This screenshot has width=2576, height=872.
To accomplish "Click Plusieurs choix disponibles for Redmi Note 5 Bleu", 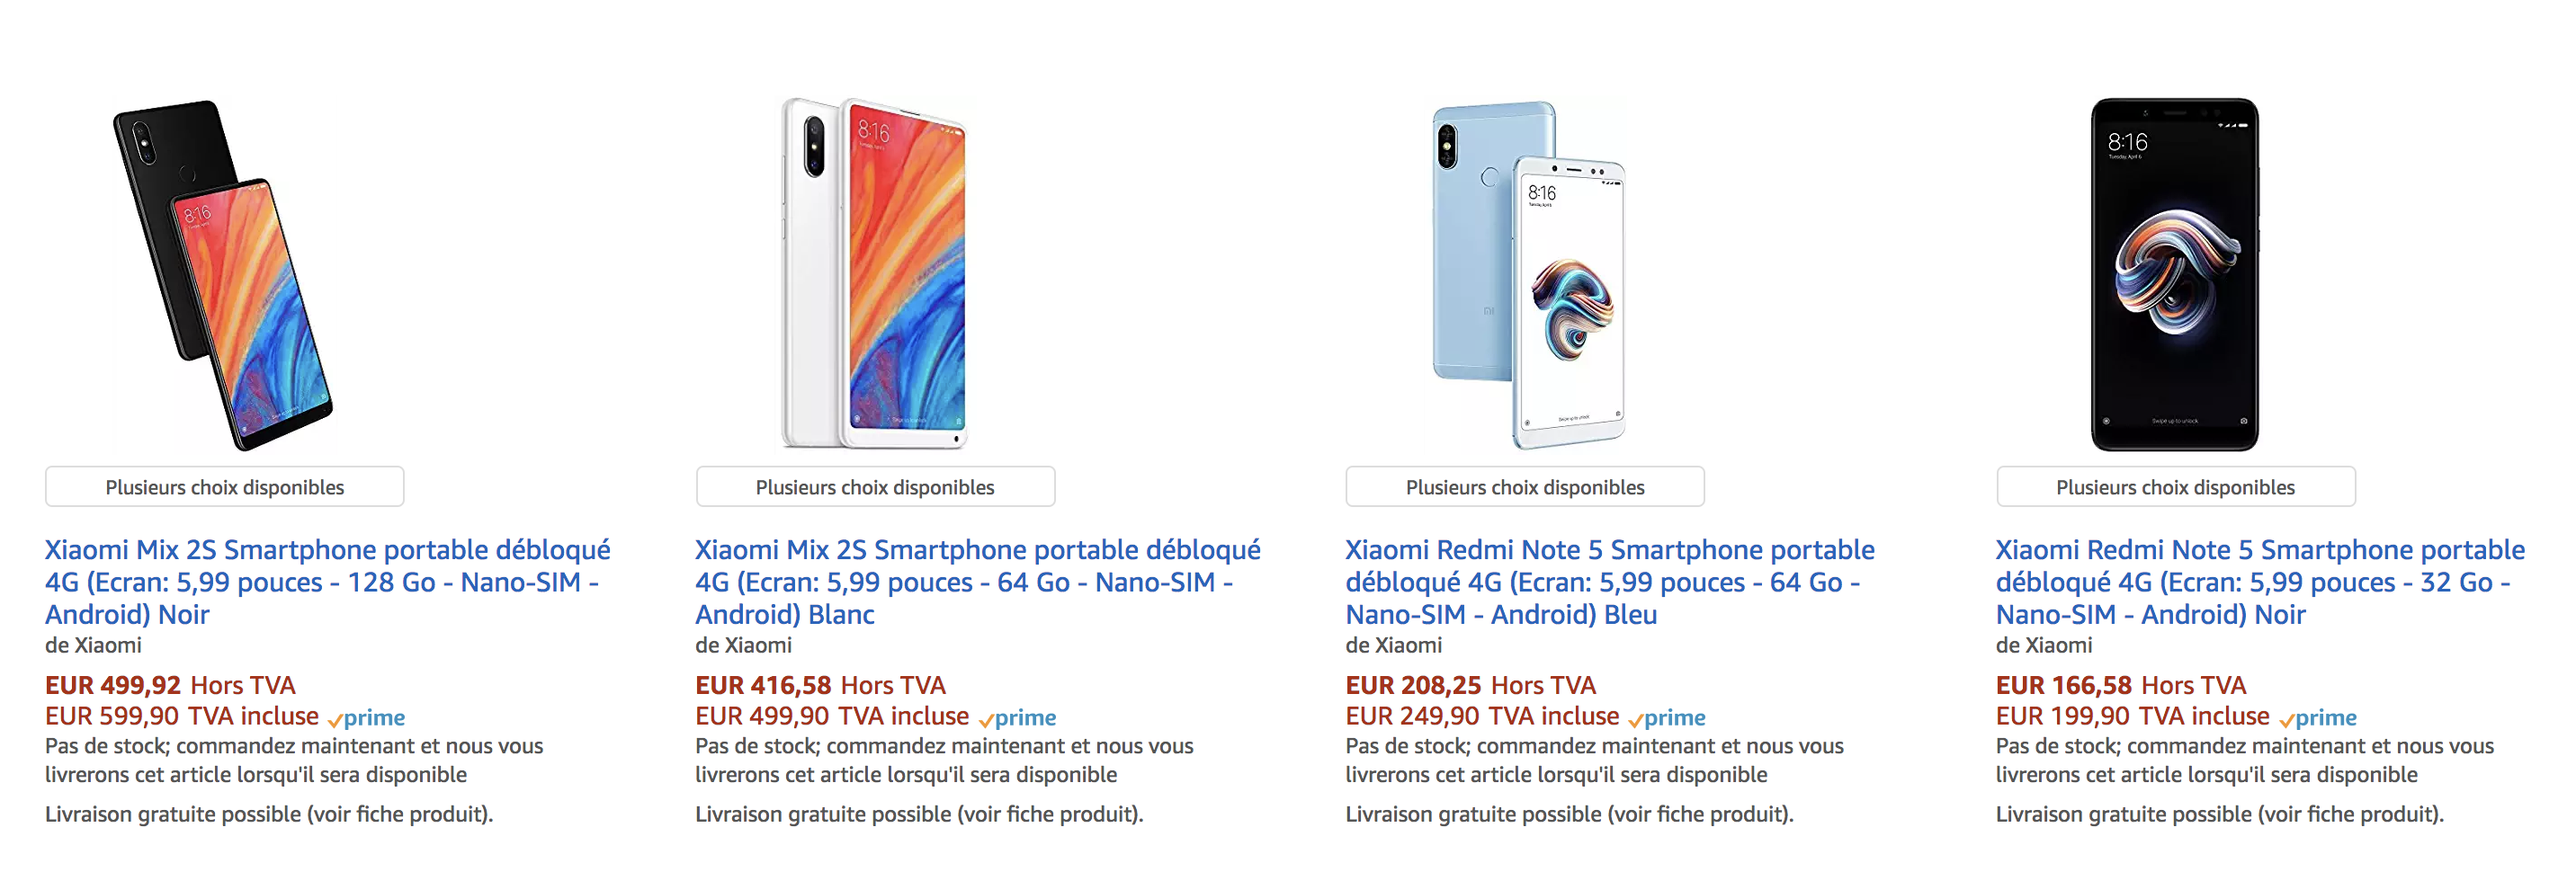I will (x=1525, y=487).
